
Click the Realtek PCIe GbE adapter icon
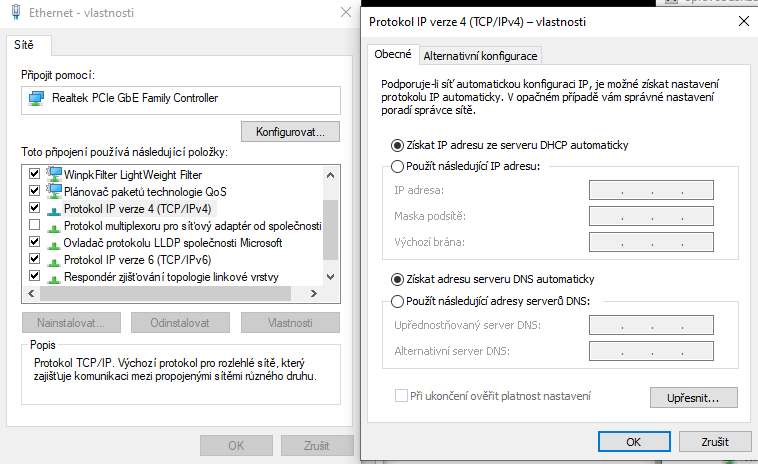pos(37,98)
